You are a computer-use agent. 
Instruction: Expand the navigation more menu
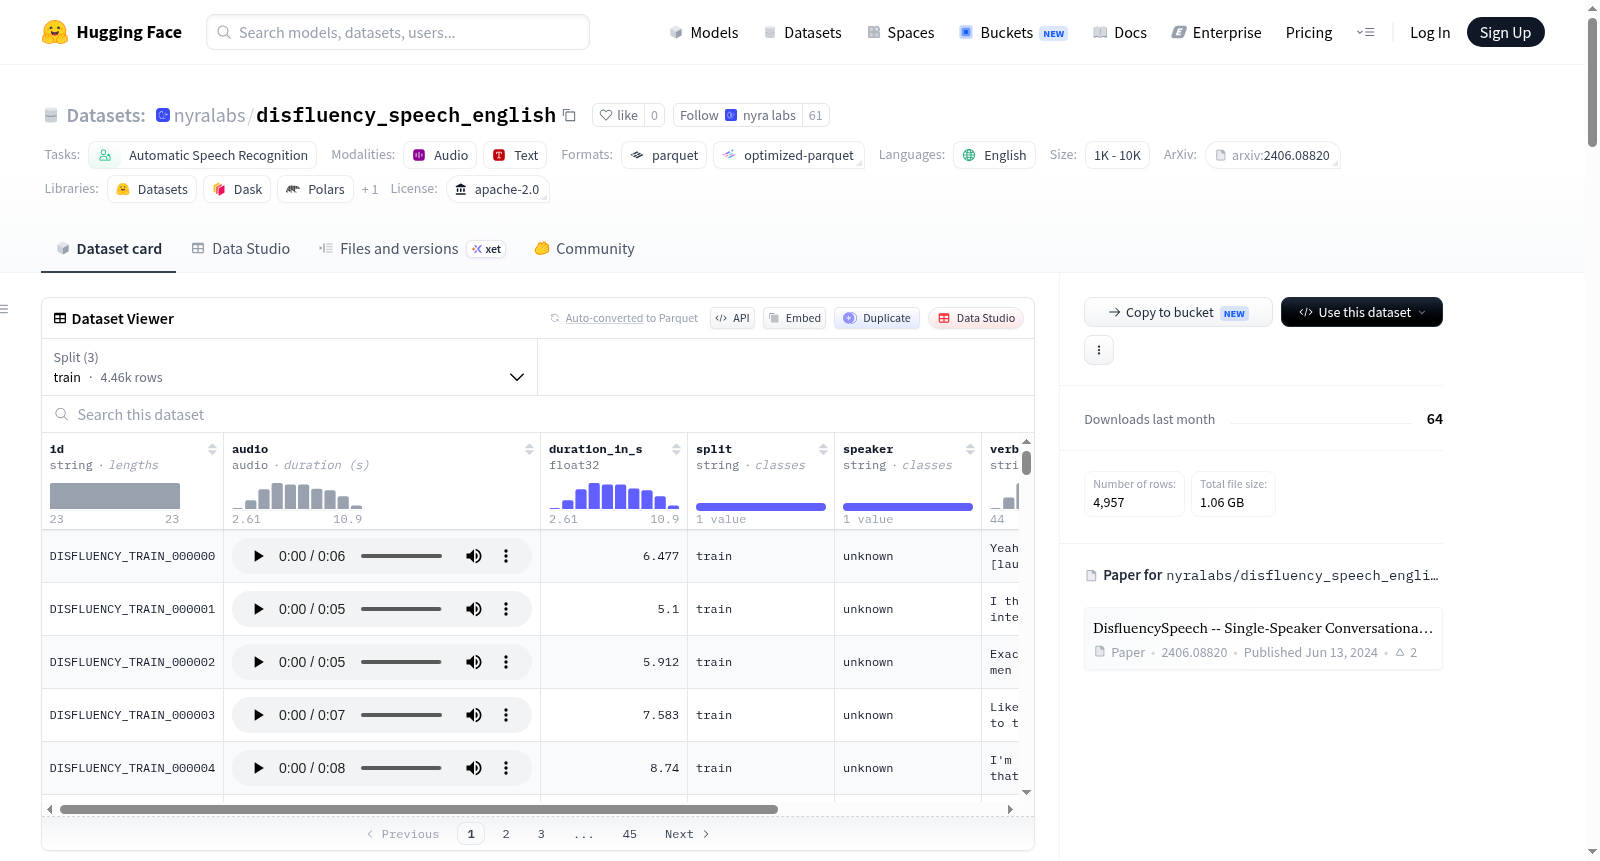click(x=1365, y=32)
